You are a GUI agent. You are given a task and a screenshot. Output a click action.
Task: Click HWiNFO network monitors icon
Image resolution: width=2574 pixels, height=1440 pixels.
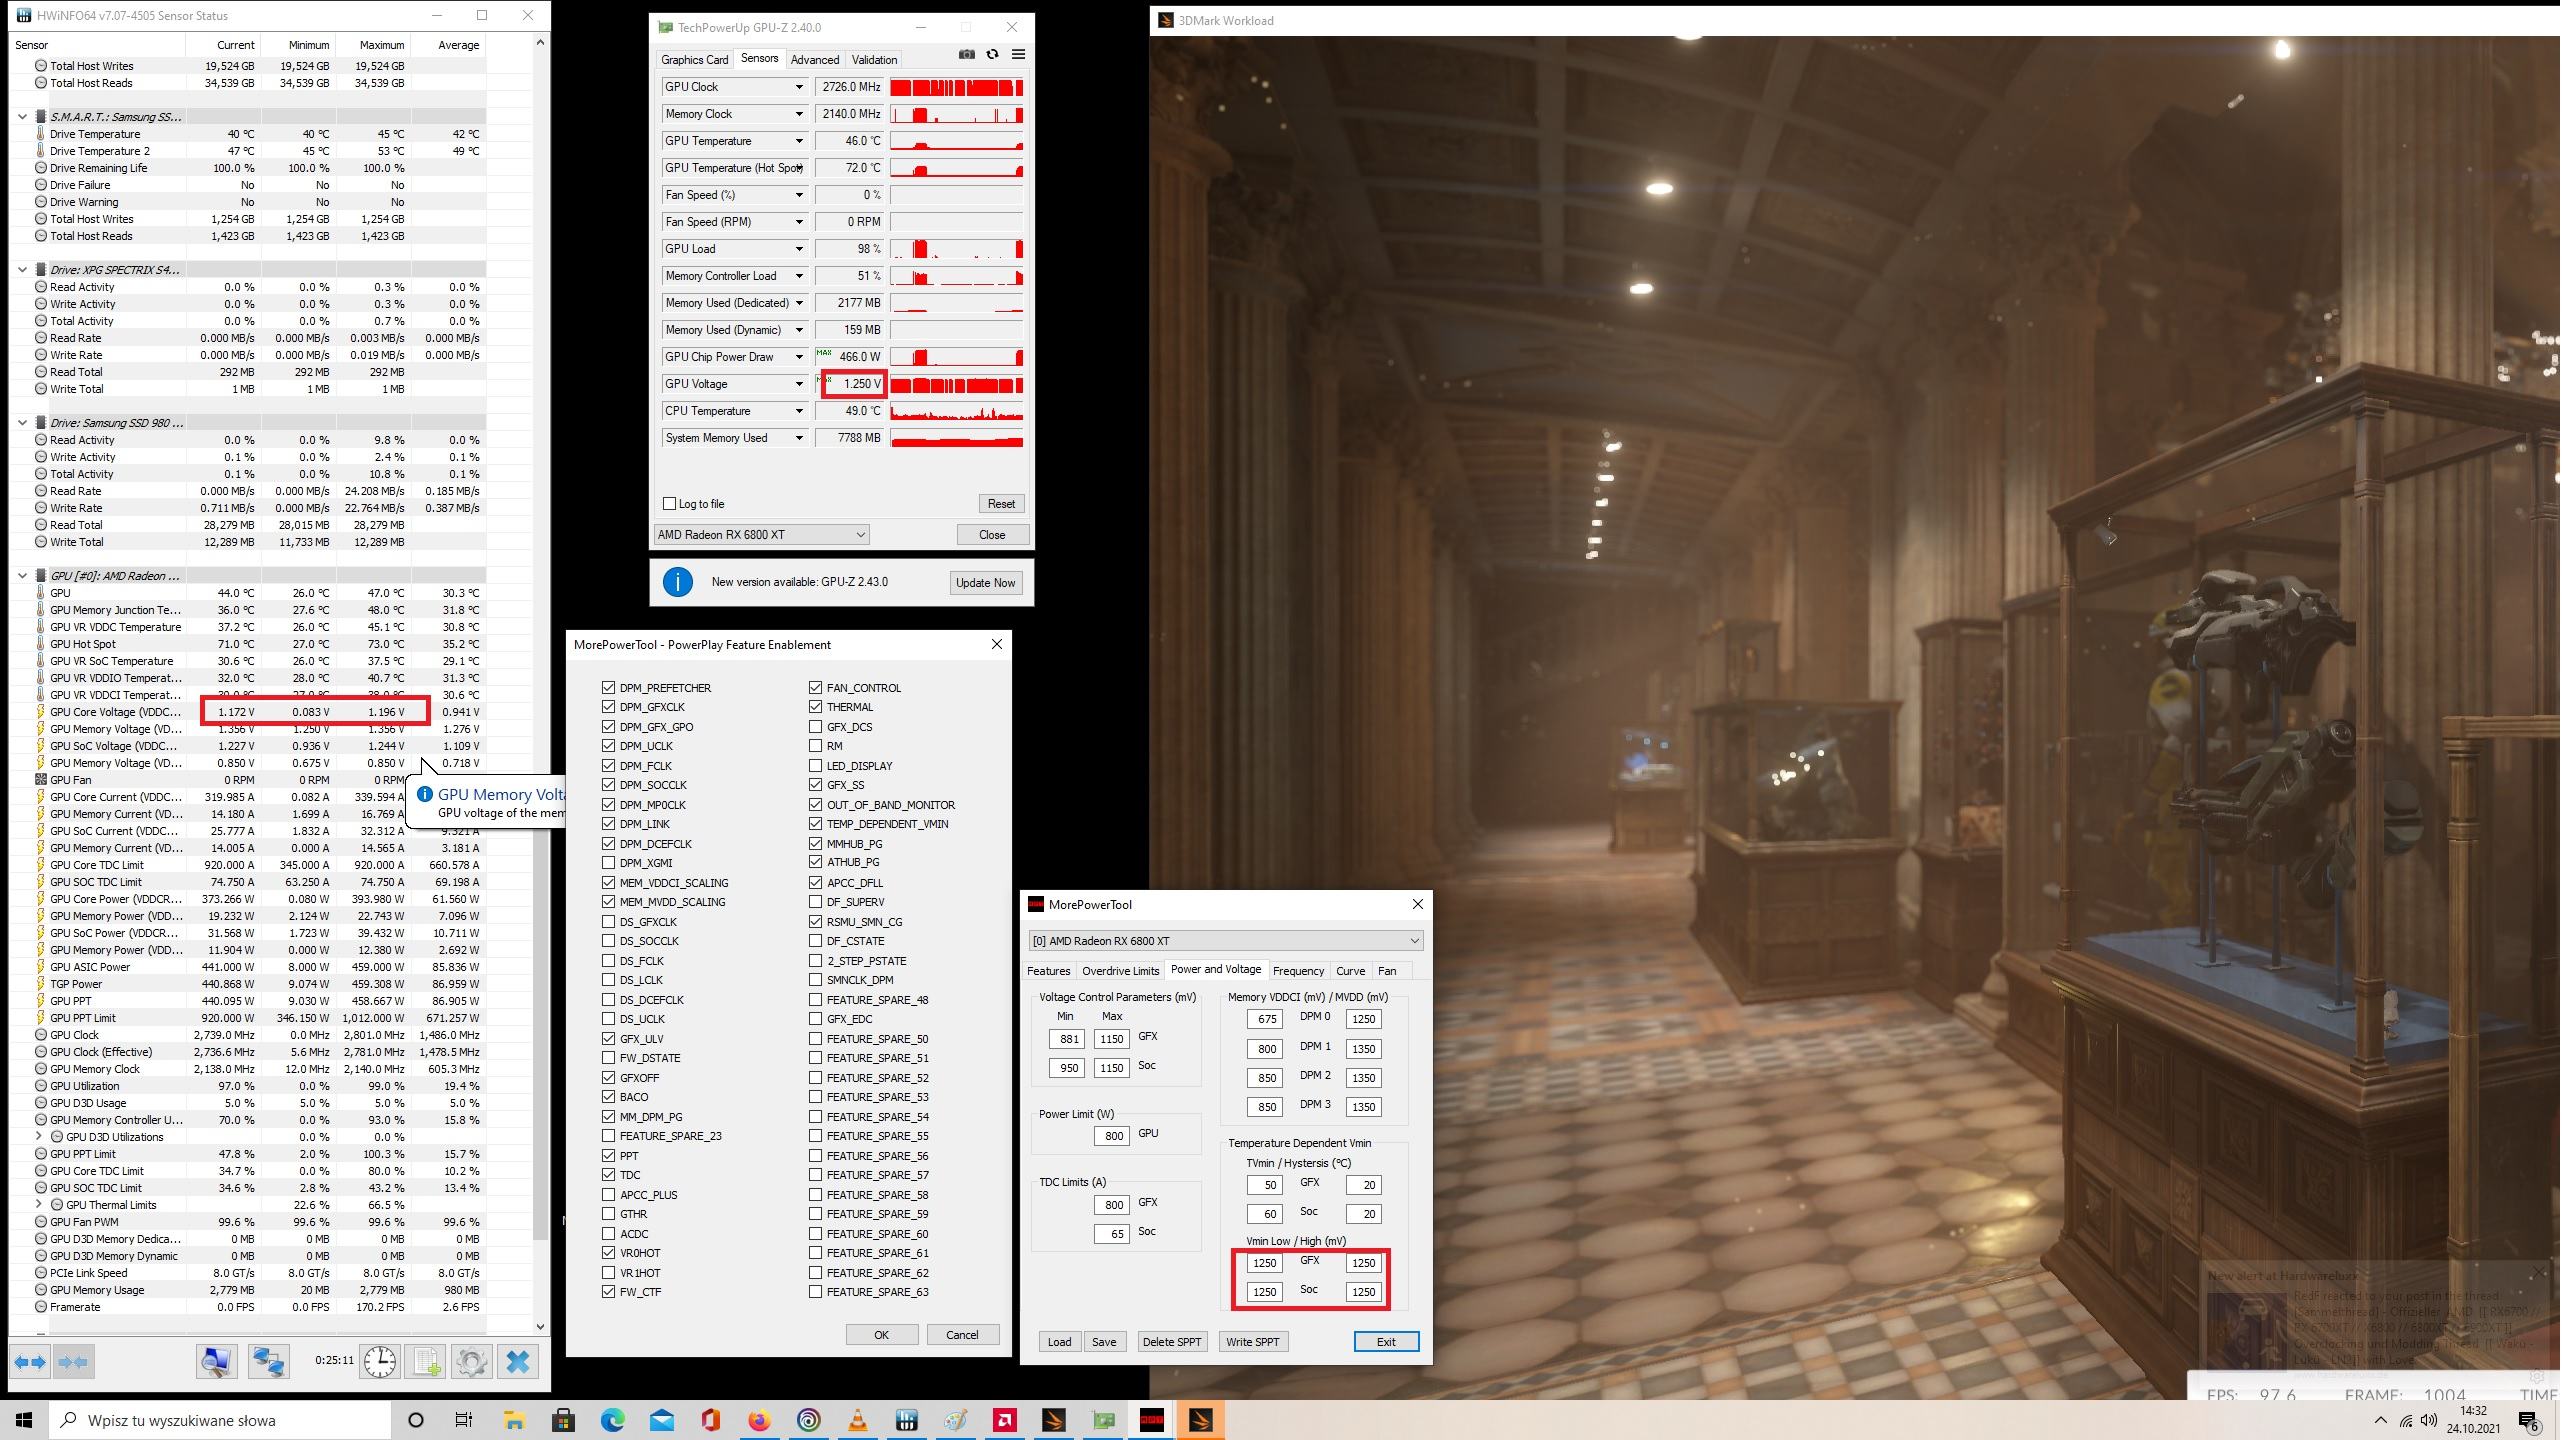click(268, 1362)
